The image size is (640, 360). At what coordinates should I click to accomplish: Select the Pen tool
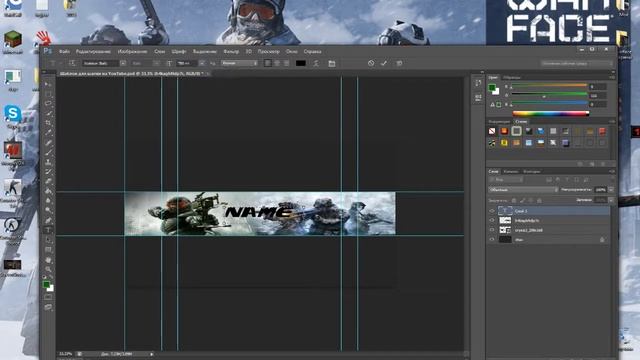pyautogui.click(x=48, y=220)
